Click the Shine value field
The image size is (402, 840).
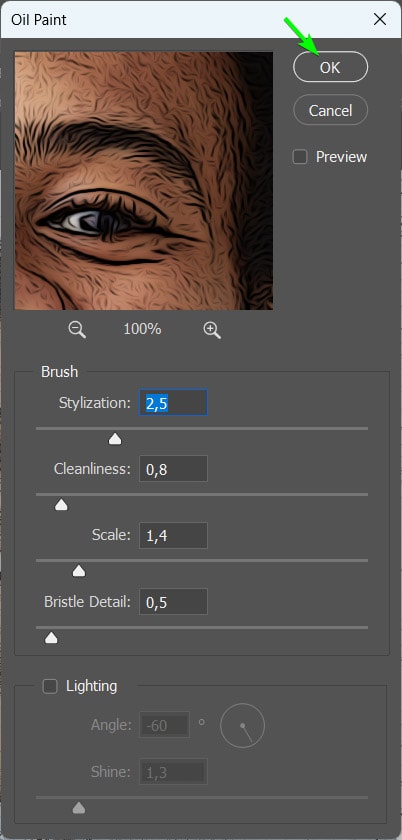point(173,772)
